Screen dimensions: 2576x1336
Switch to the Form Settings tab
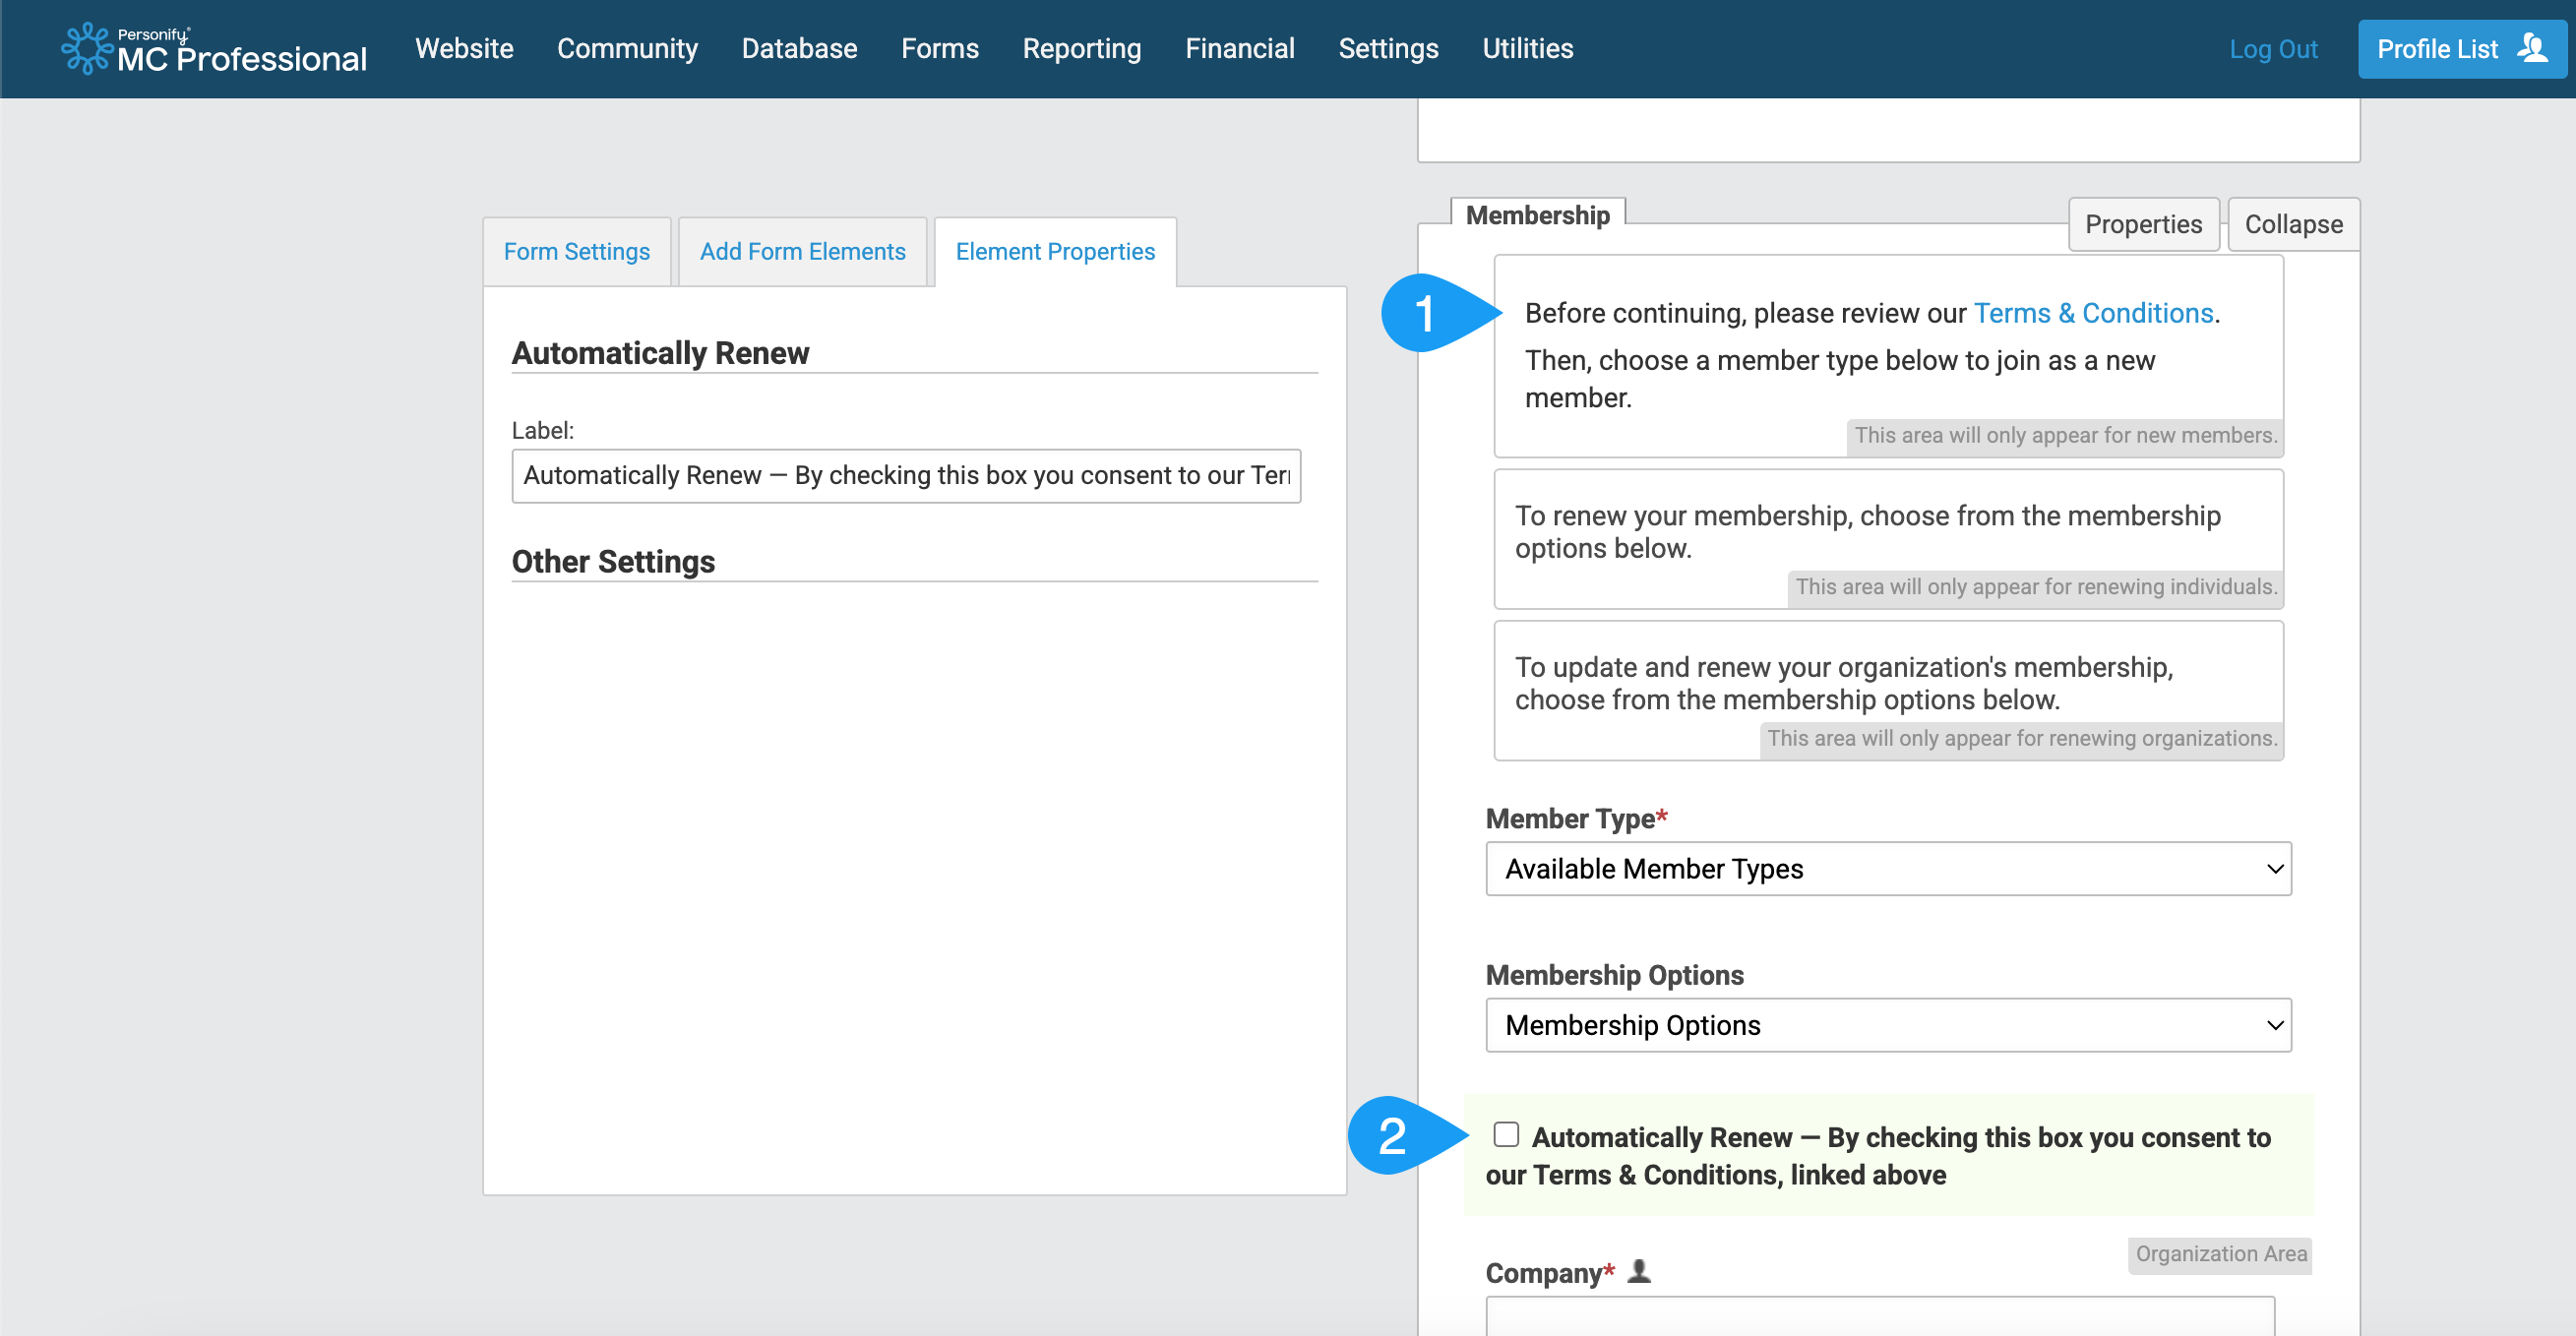tap(576, 251)
